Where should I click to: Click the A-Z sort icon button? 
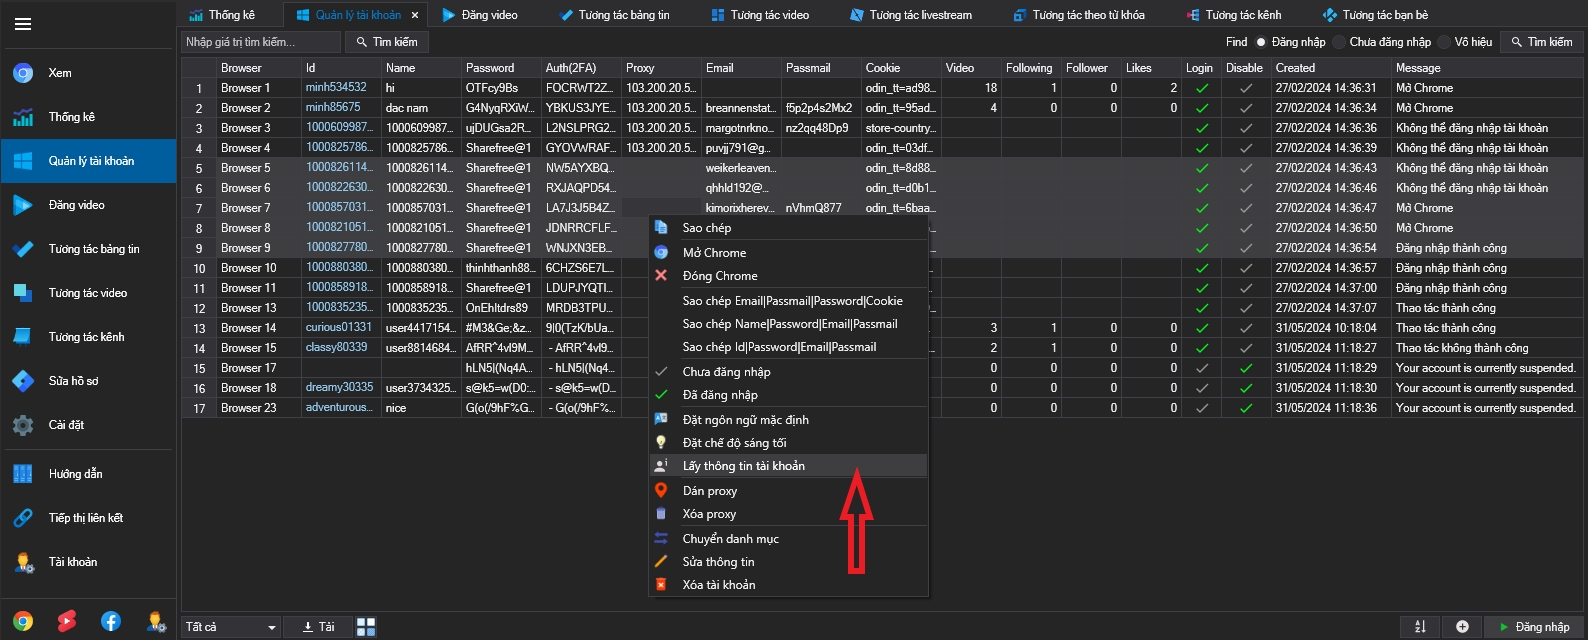tap(1420, 627)
